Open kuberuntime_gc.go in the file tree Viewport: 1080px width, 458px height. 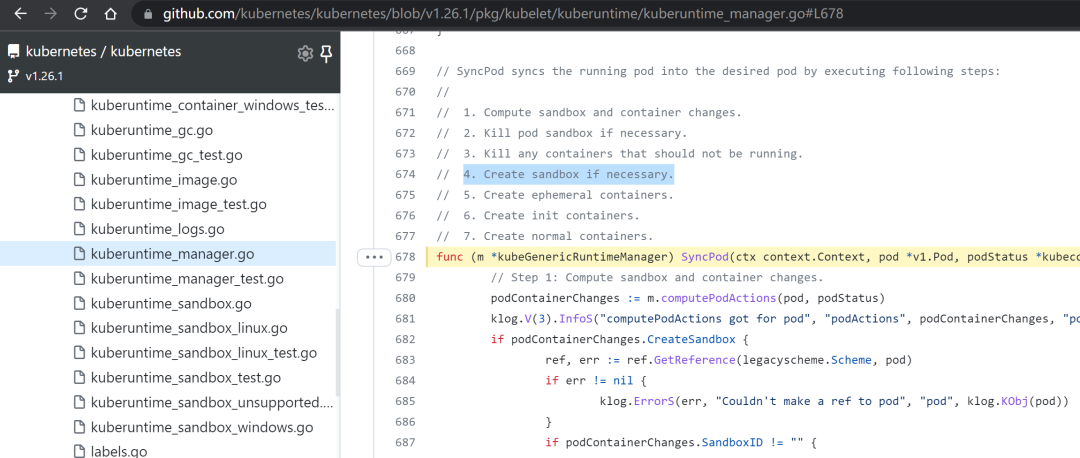tap(143, 130)
